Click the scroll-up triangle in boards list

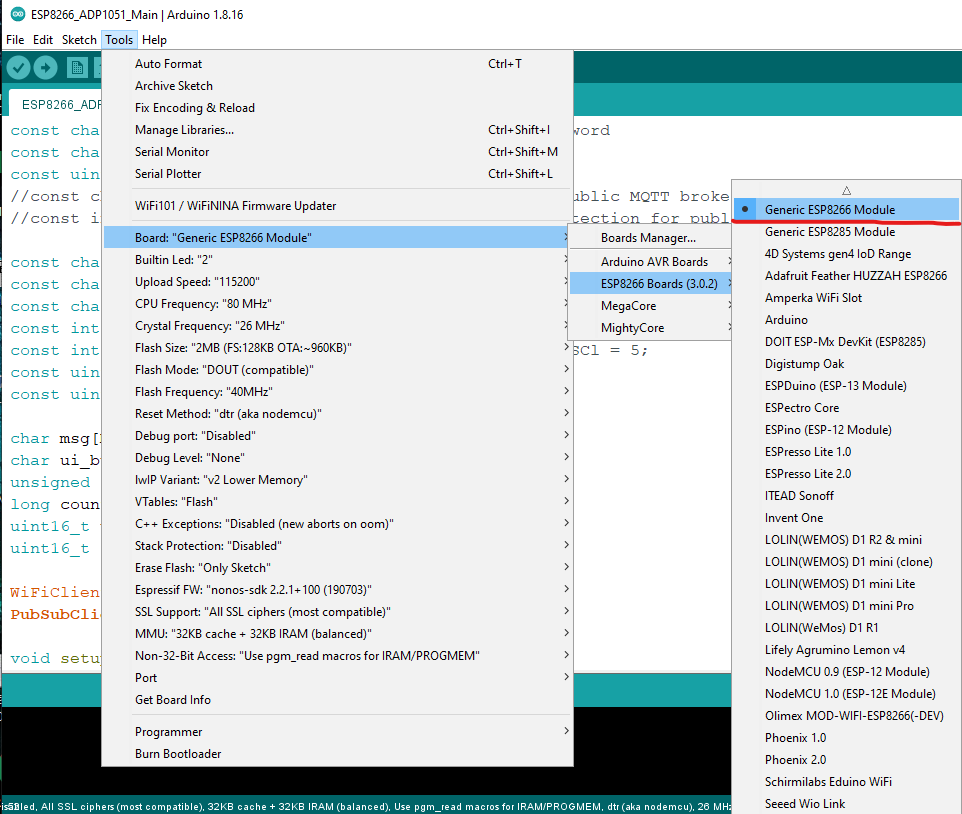[x=847, y=190]
